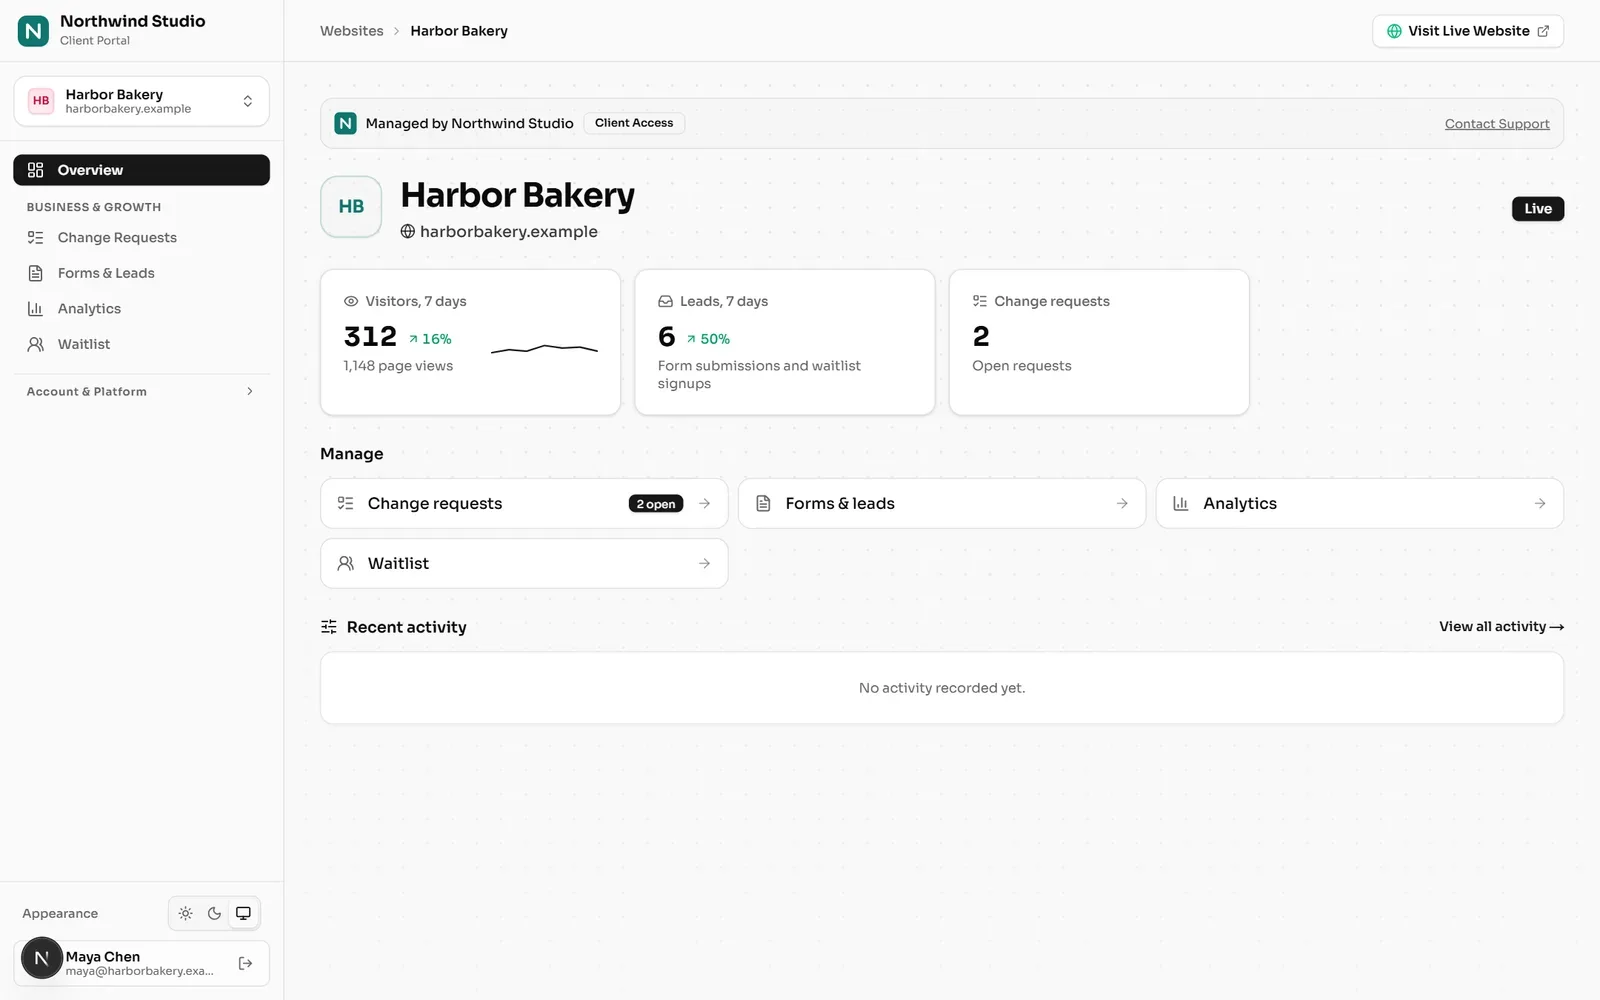Viewport: 1600px width, 1000px height.
Task: Click the Client Access badge
Action: [x=634, y=123]
